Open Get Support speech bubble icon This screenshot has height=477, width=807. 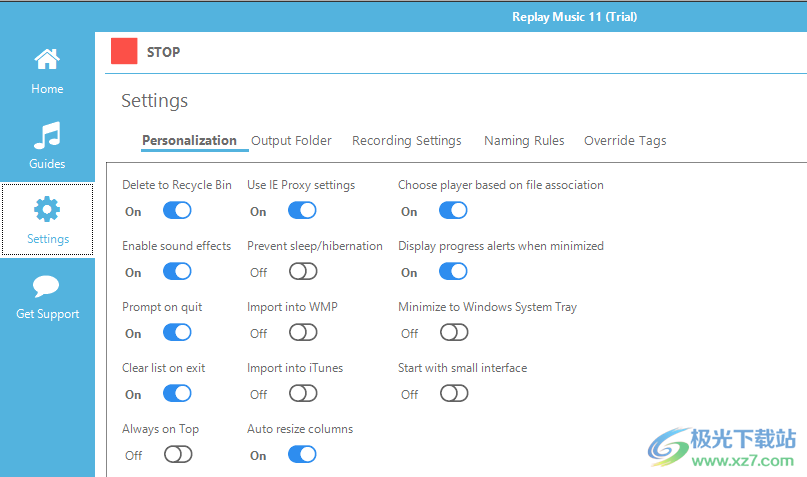point(47,286)
